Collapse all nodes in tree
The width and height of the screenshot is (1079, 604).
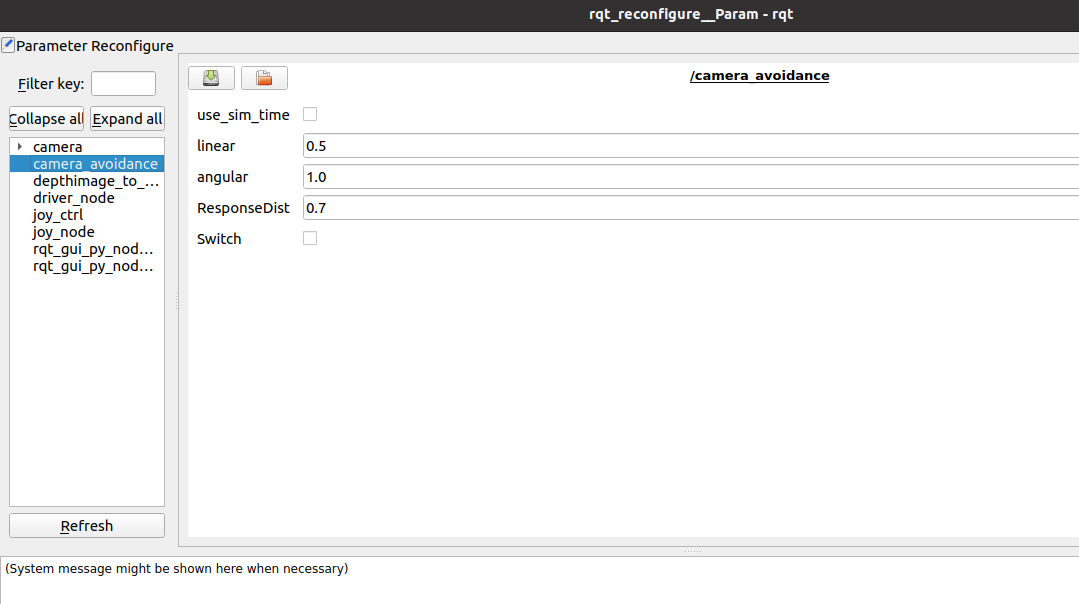[x=46, y=118]
